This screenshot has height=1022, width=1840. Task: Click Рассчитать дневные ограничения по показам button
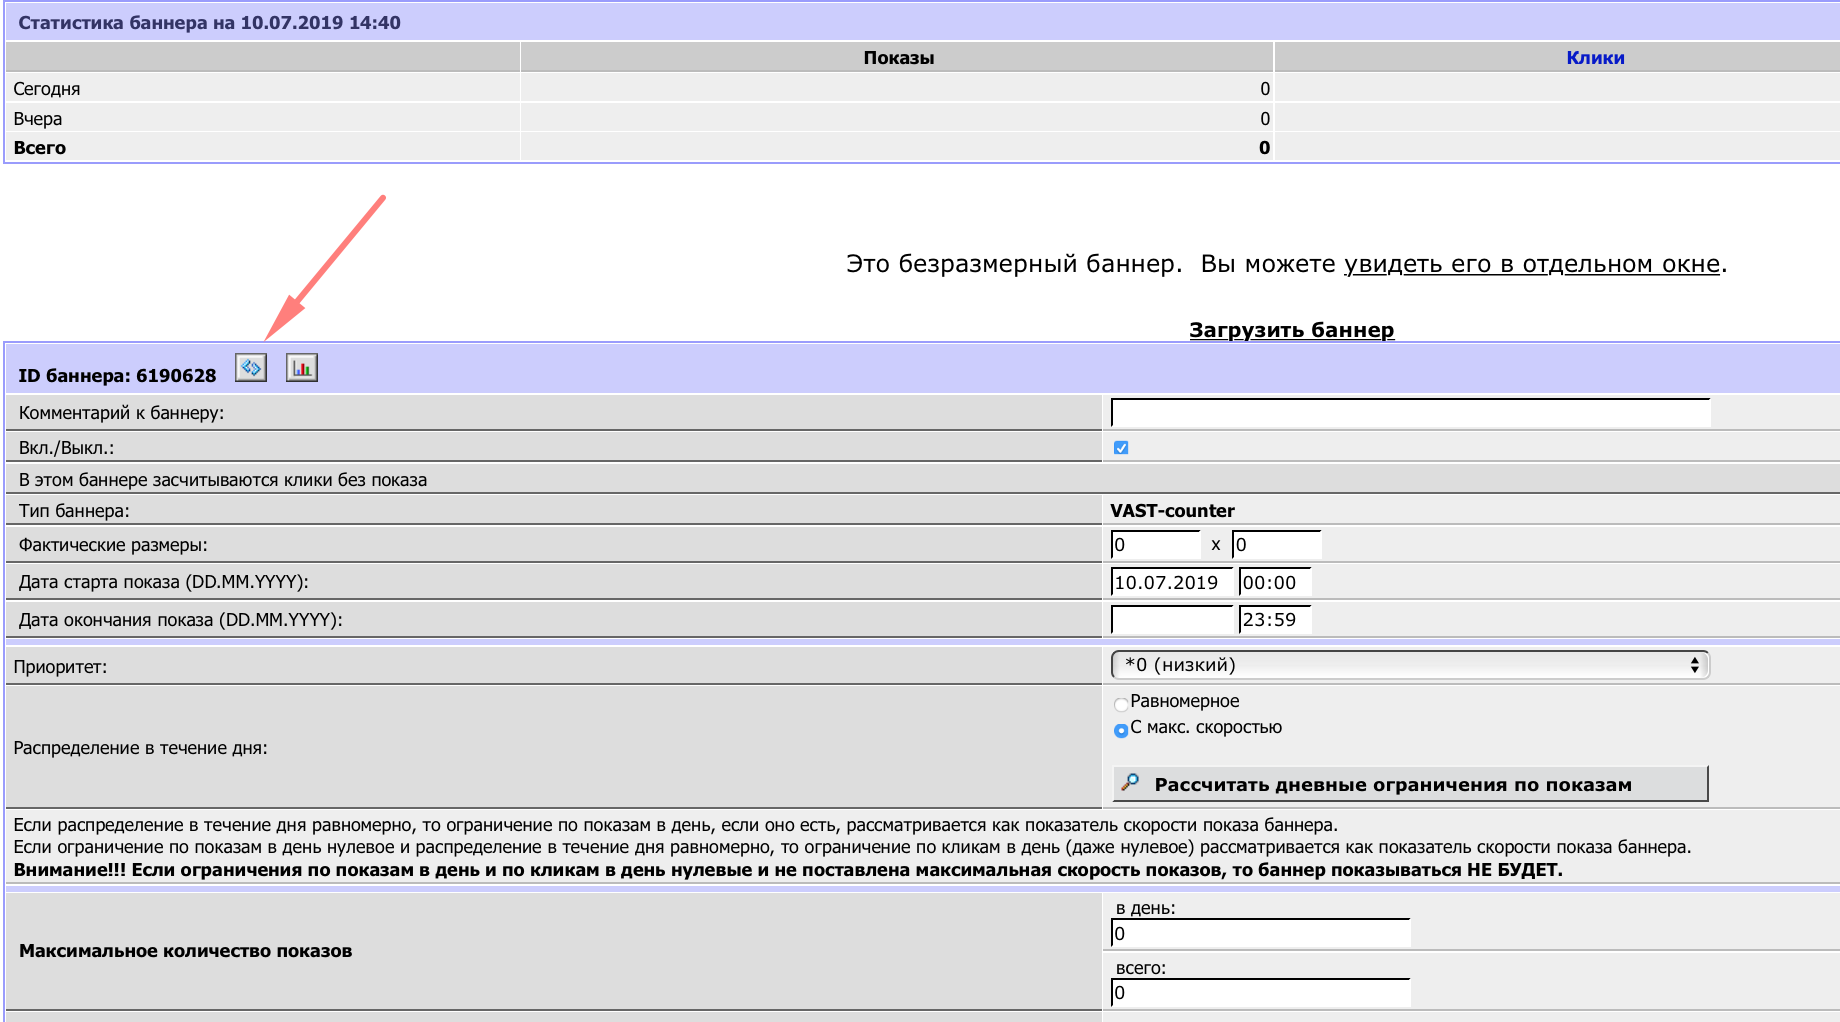pyautogui.click(x=1410, y=784)
